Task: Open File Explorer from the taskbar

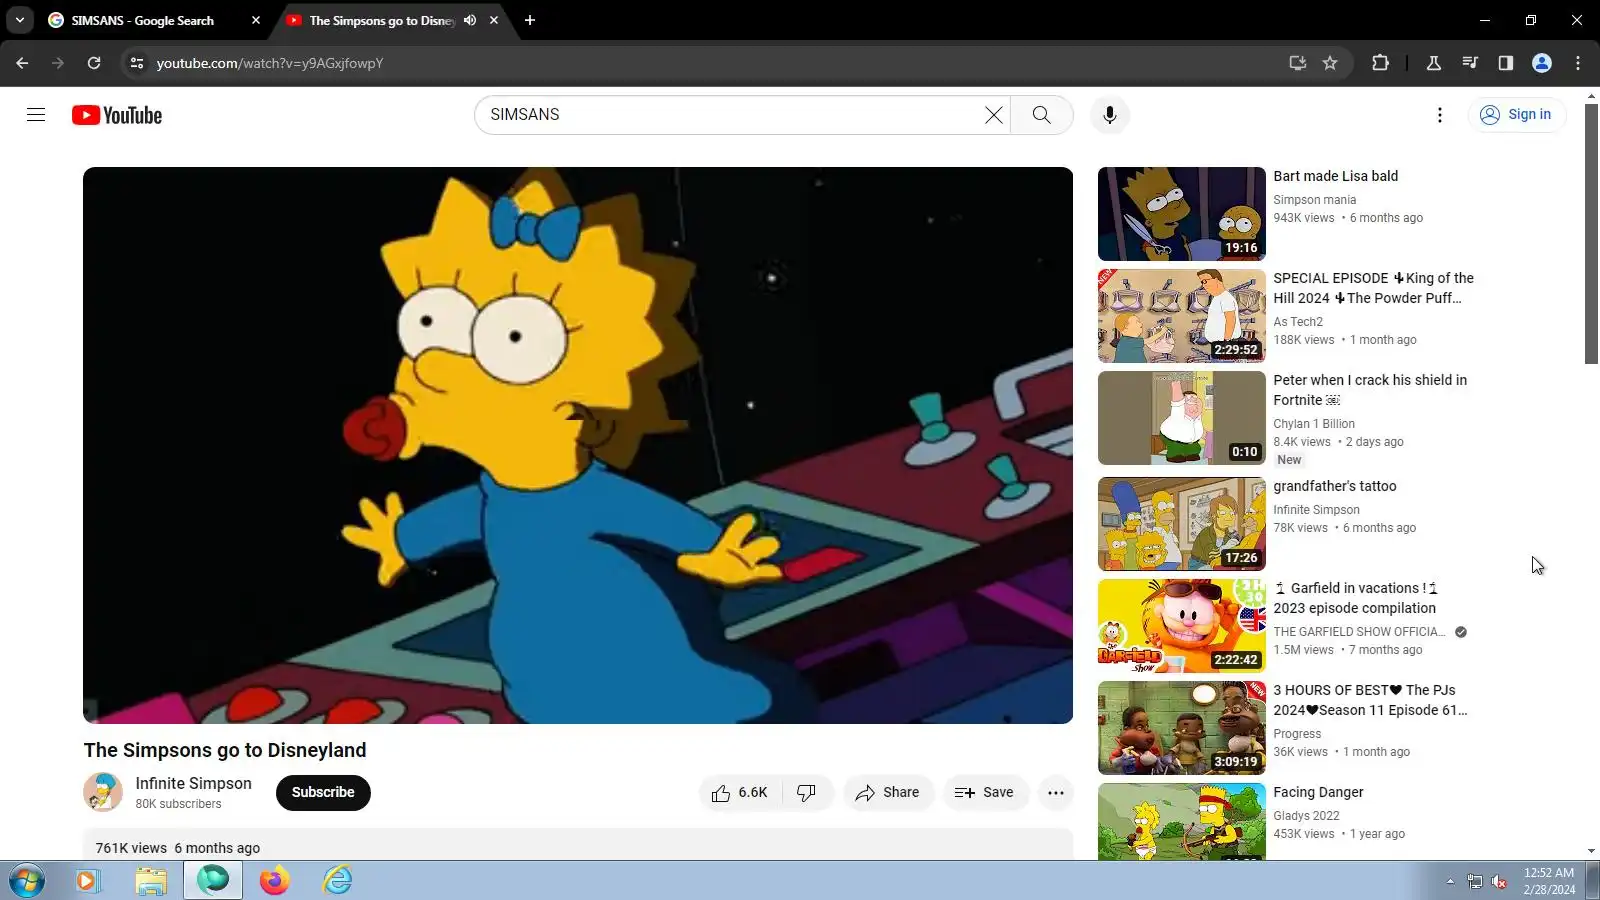Action: click(151, 881)
